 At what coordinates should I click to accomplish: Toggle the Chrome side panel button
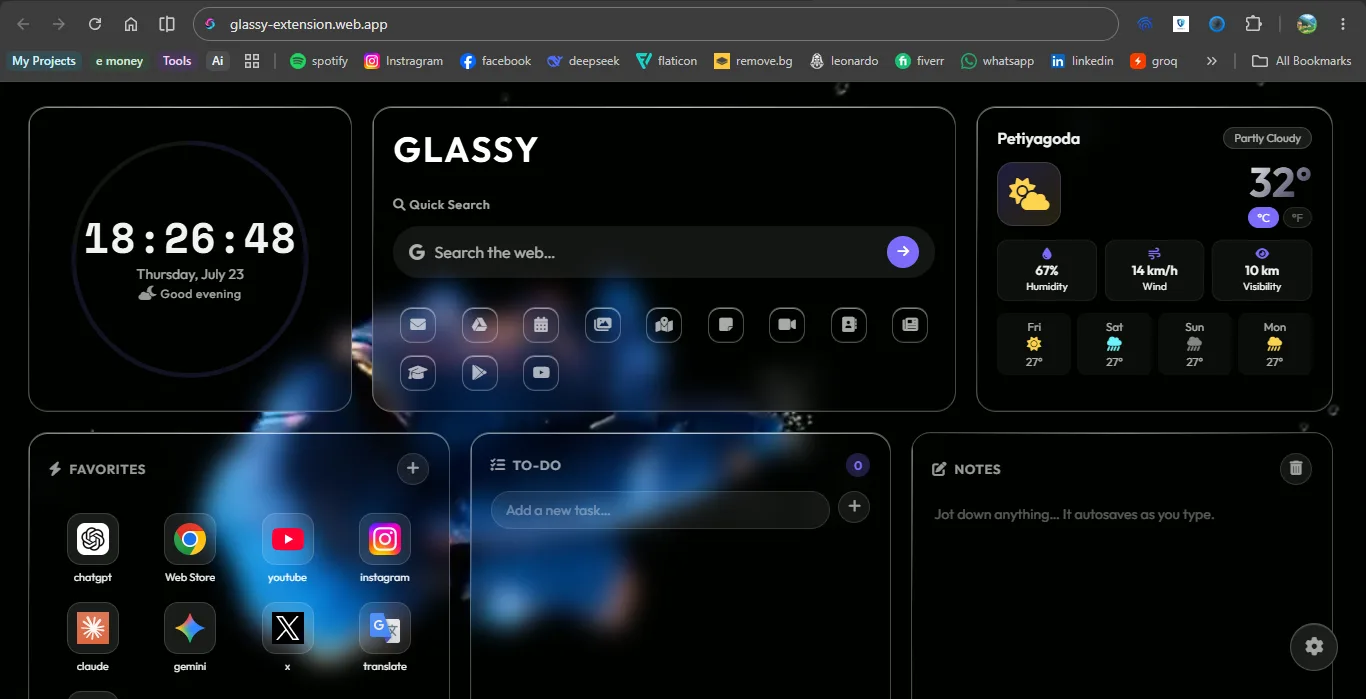pyautogui.click(x=167, y=24)
